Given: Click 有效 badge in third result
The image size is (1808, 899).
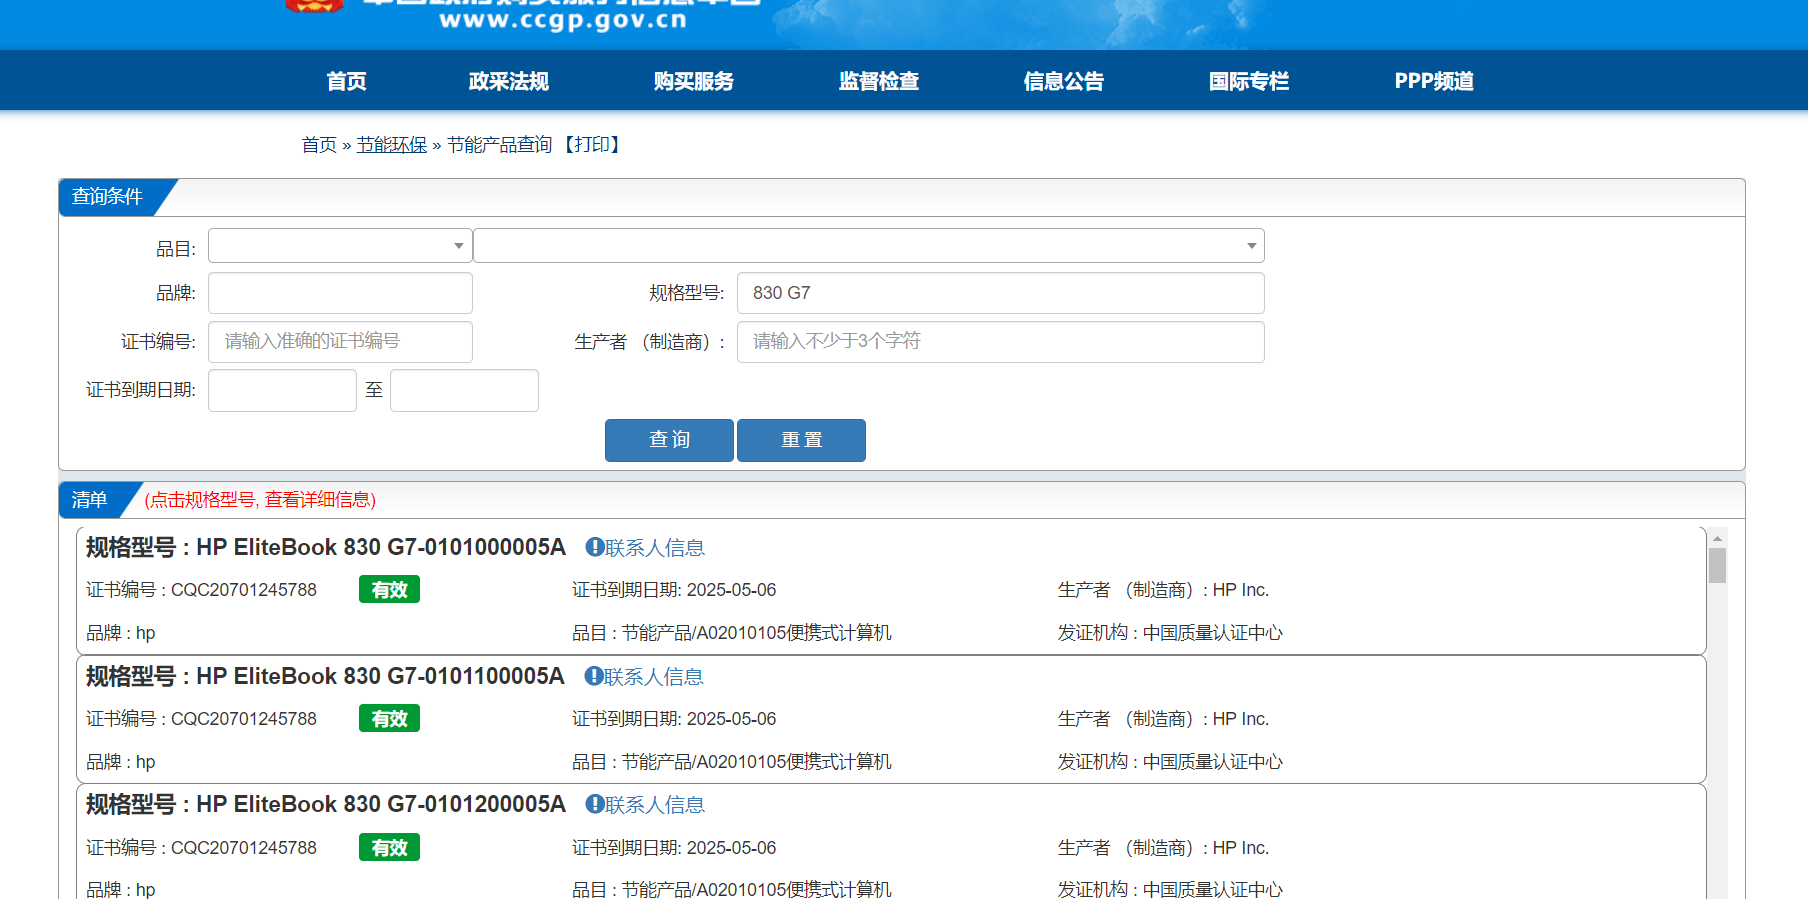Looking at the screenshot, I should coord(389,848).
